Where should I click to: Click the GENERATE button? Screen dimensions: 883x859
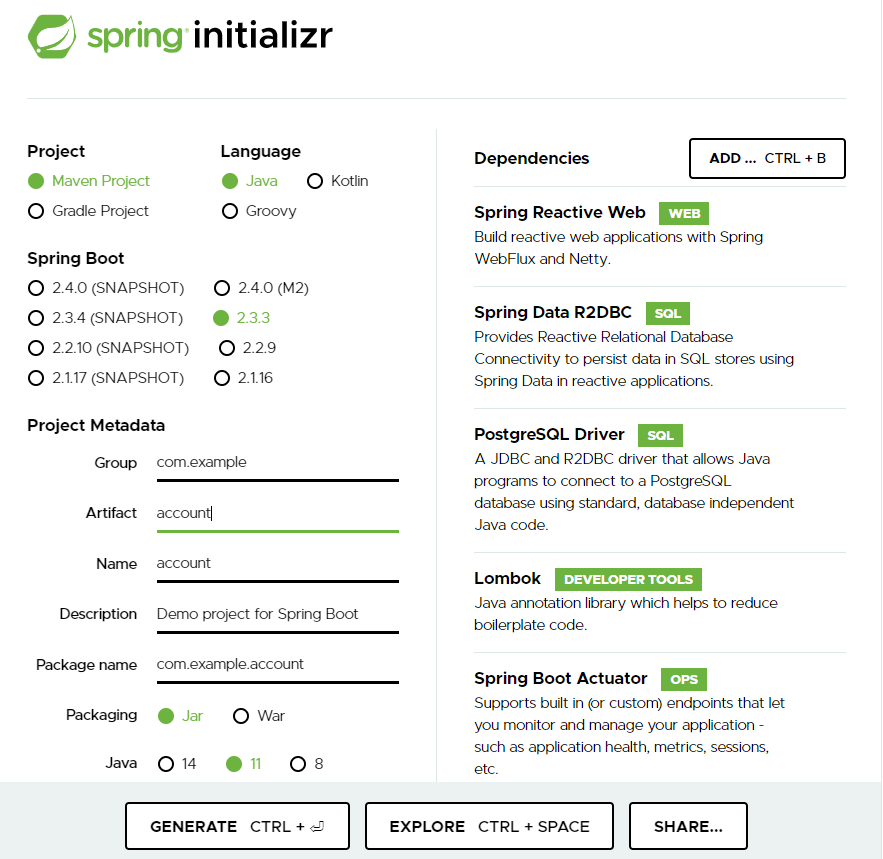click(236, 825)
